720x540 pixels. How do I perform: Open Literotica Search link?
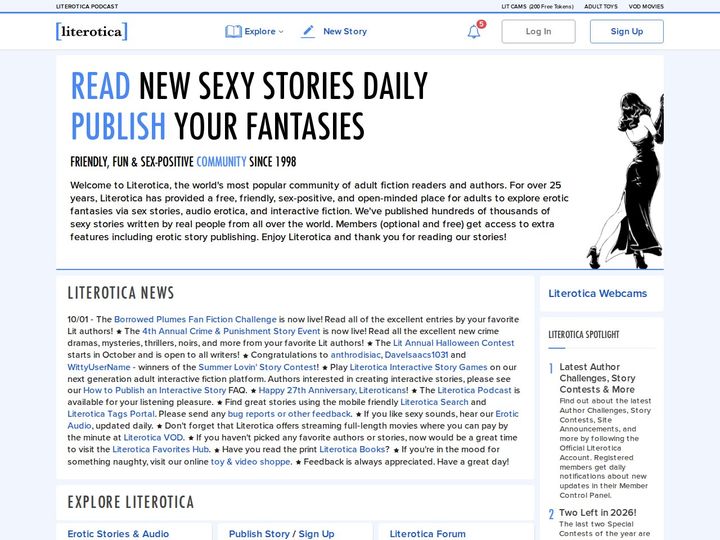434,402
